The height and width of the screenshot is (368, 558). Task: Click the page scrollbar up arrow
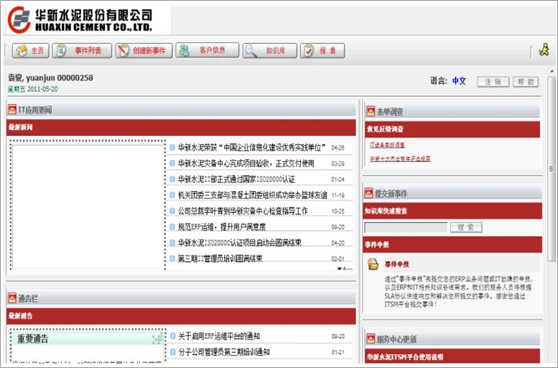pos(552,72)
